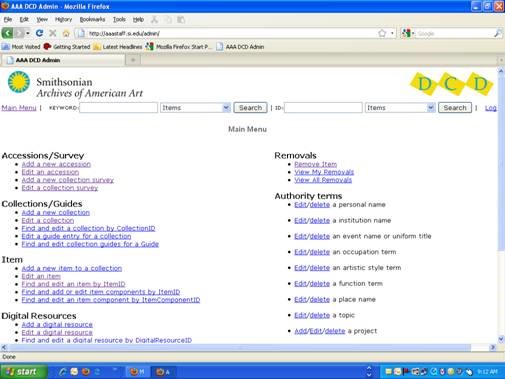The width and height of the screenshot is (505, 379).
Task: Open Edit a collection link
Action: pyautogui.click(x=48, y=220)
